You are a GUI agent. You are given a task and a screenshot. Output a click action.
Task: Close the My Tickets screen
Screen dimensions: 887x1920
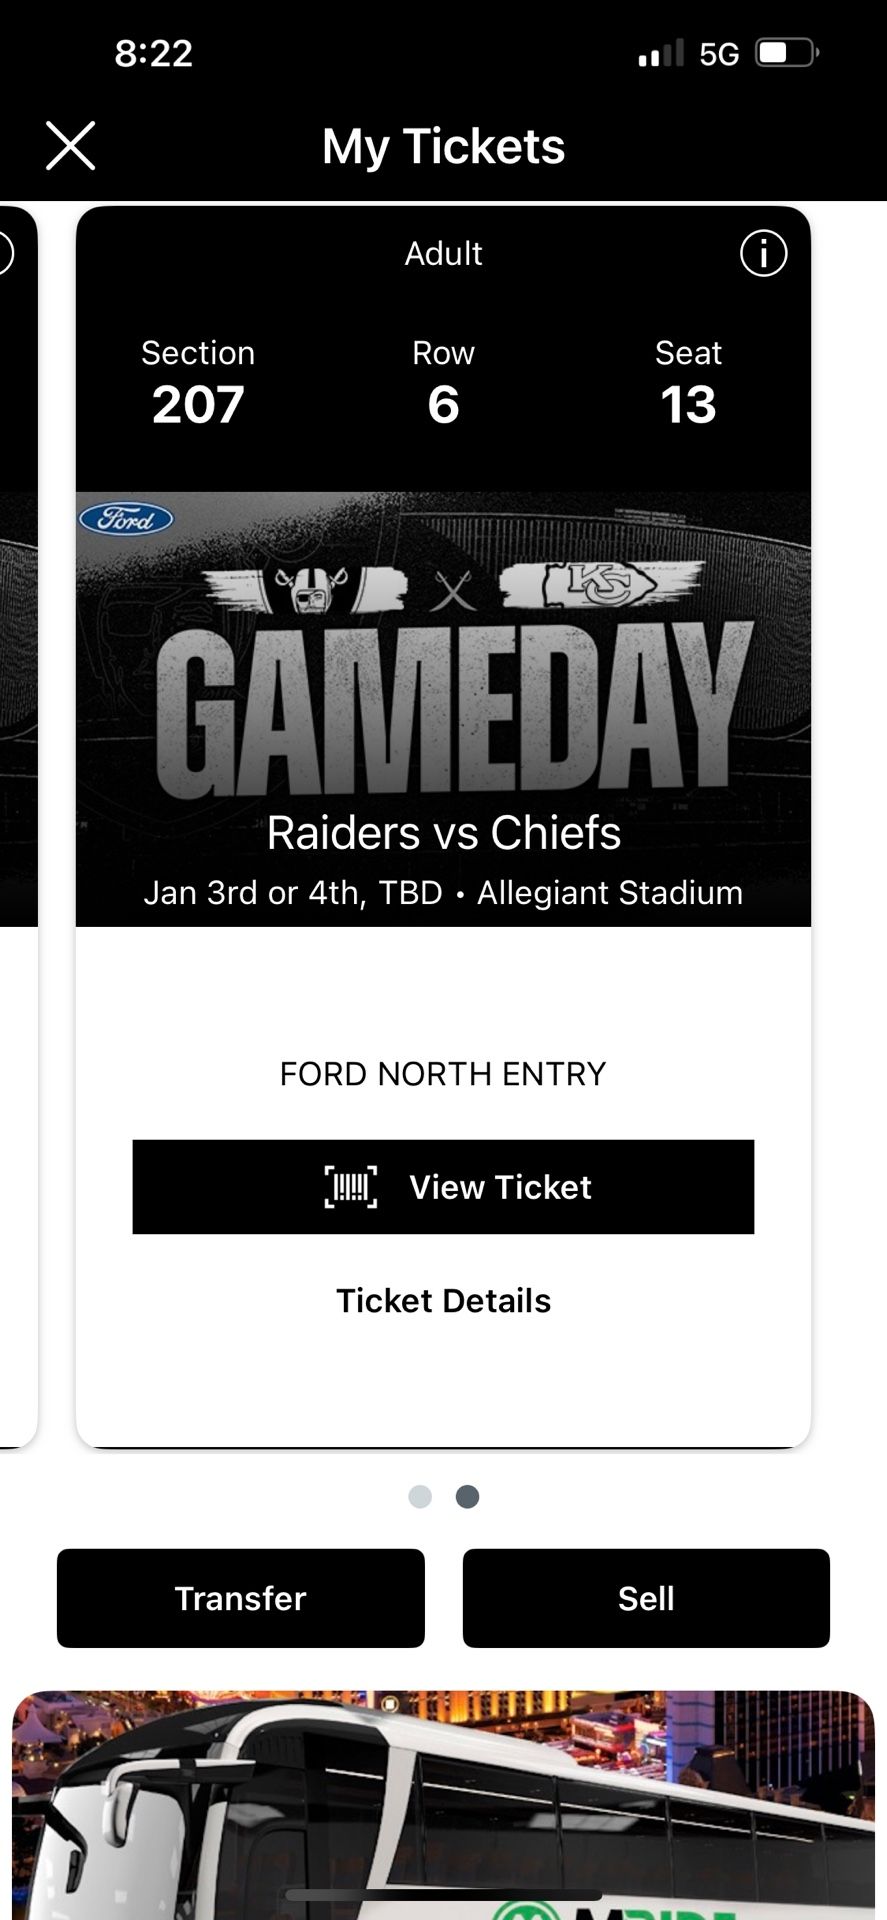pyautogui.click(x=70, y=146)
